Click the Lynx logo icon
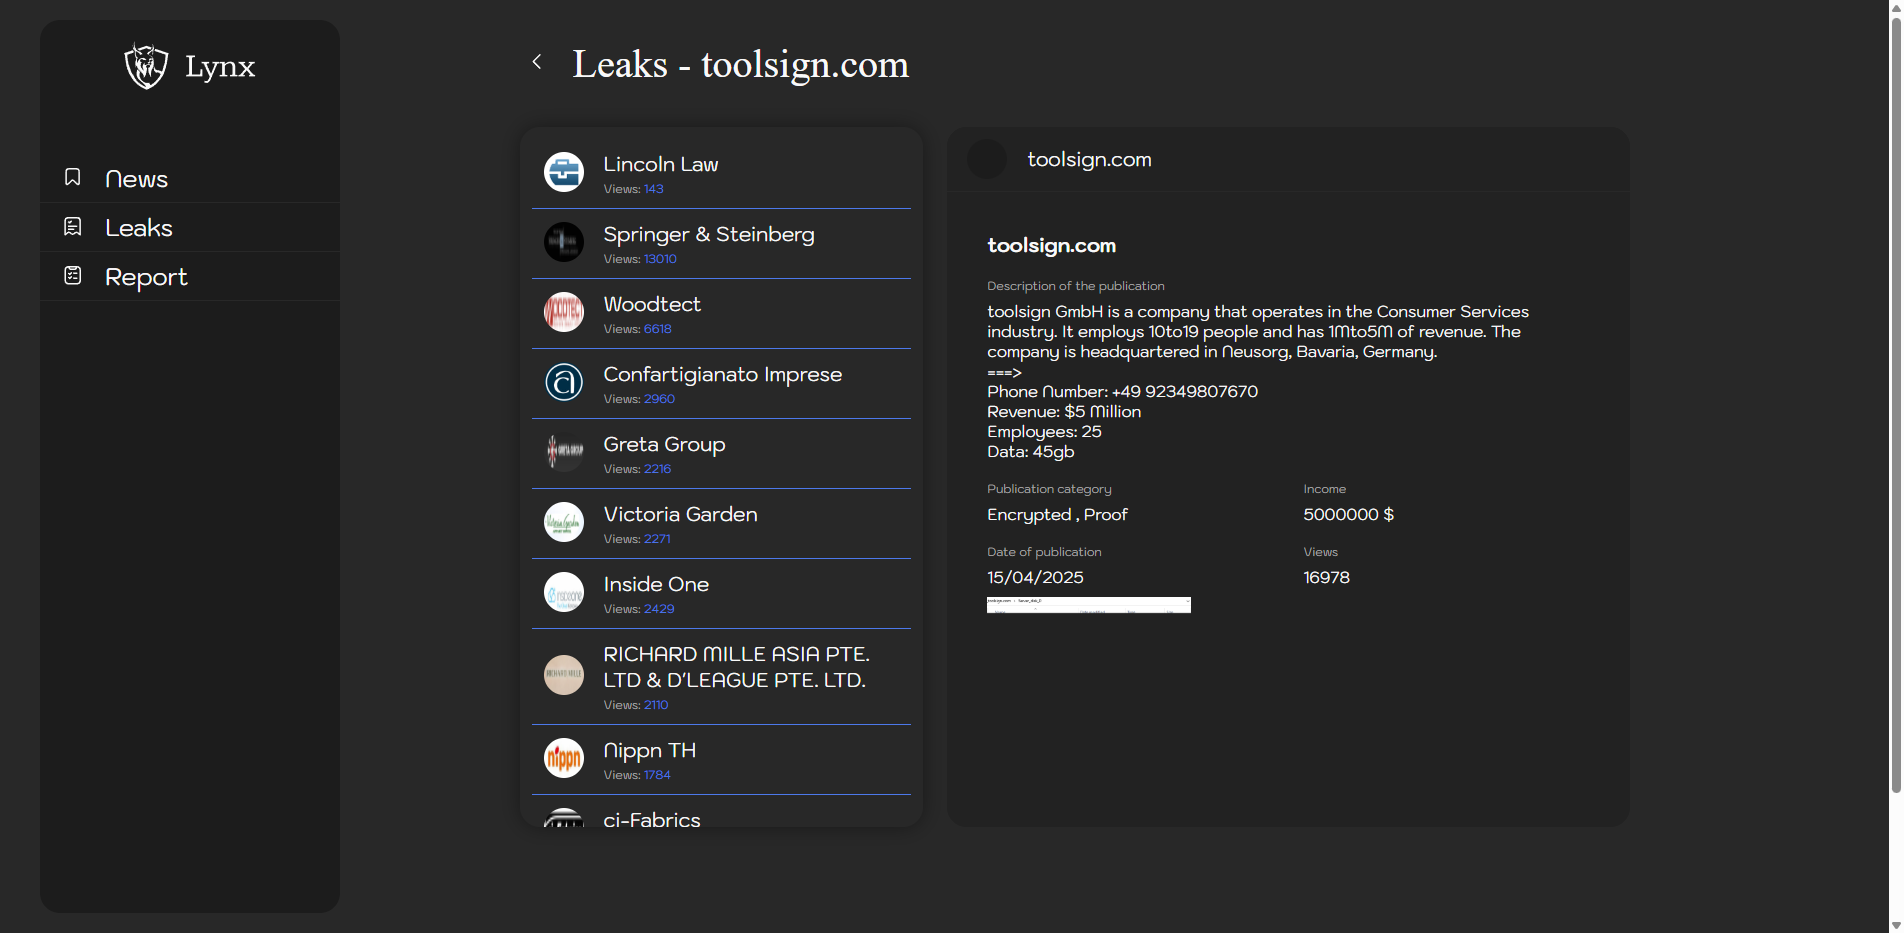The height and width of the screenshot is (933, 1904). (x=146, y=66)
